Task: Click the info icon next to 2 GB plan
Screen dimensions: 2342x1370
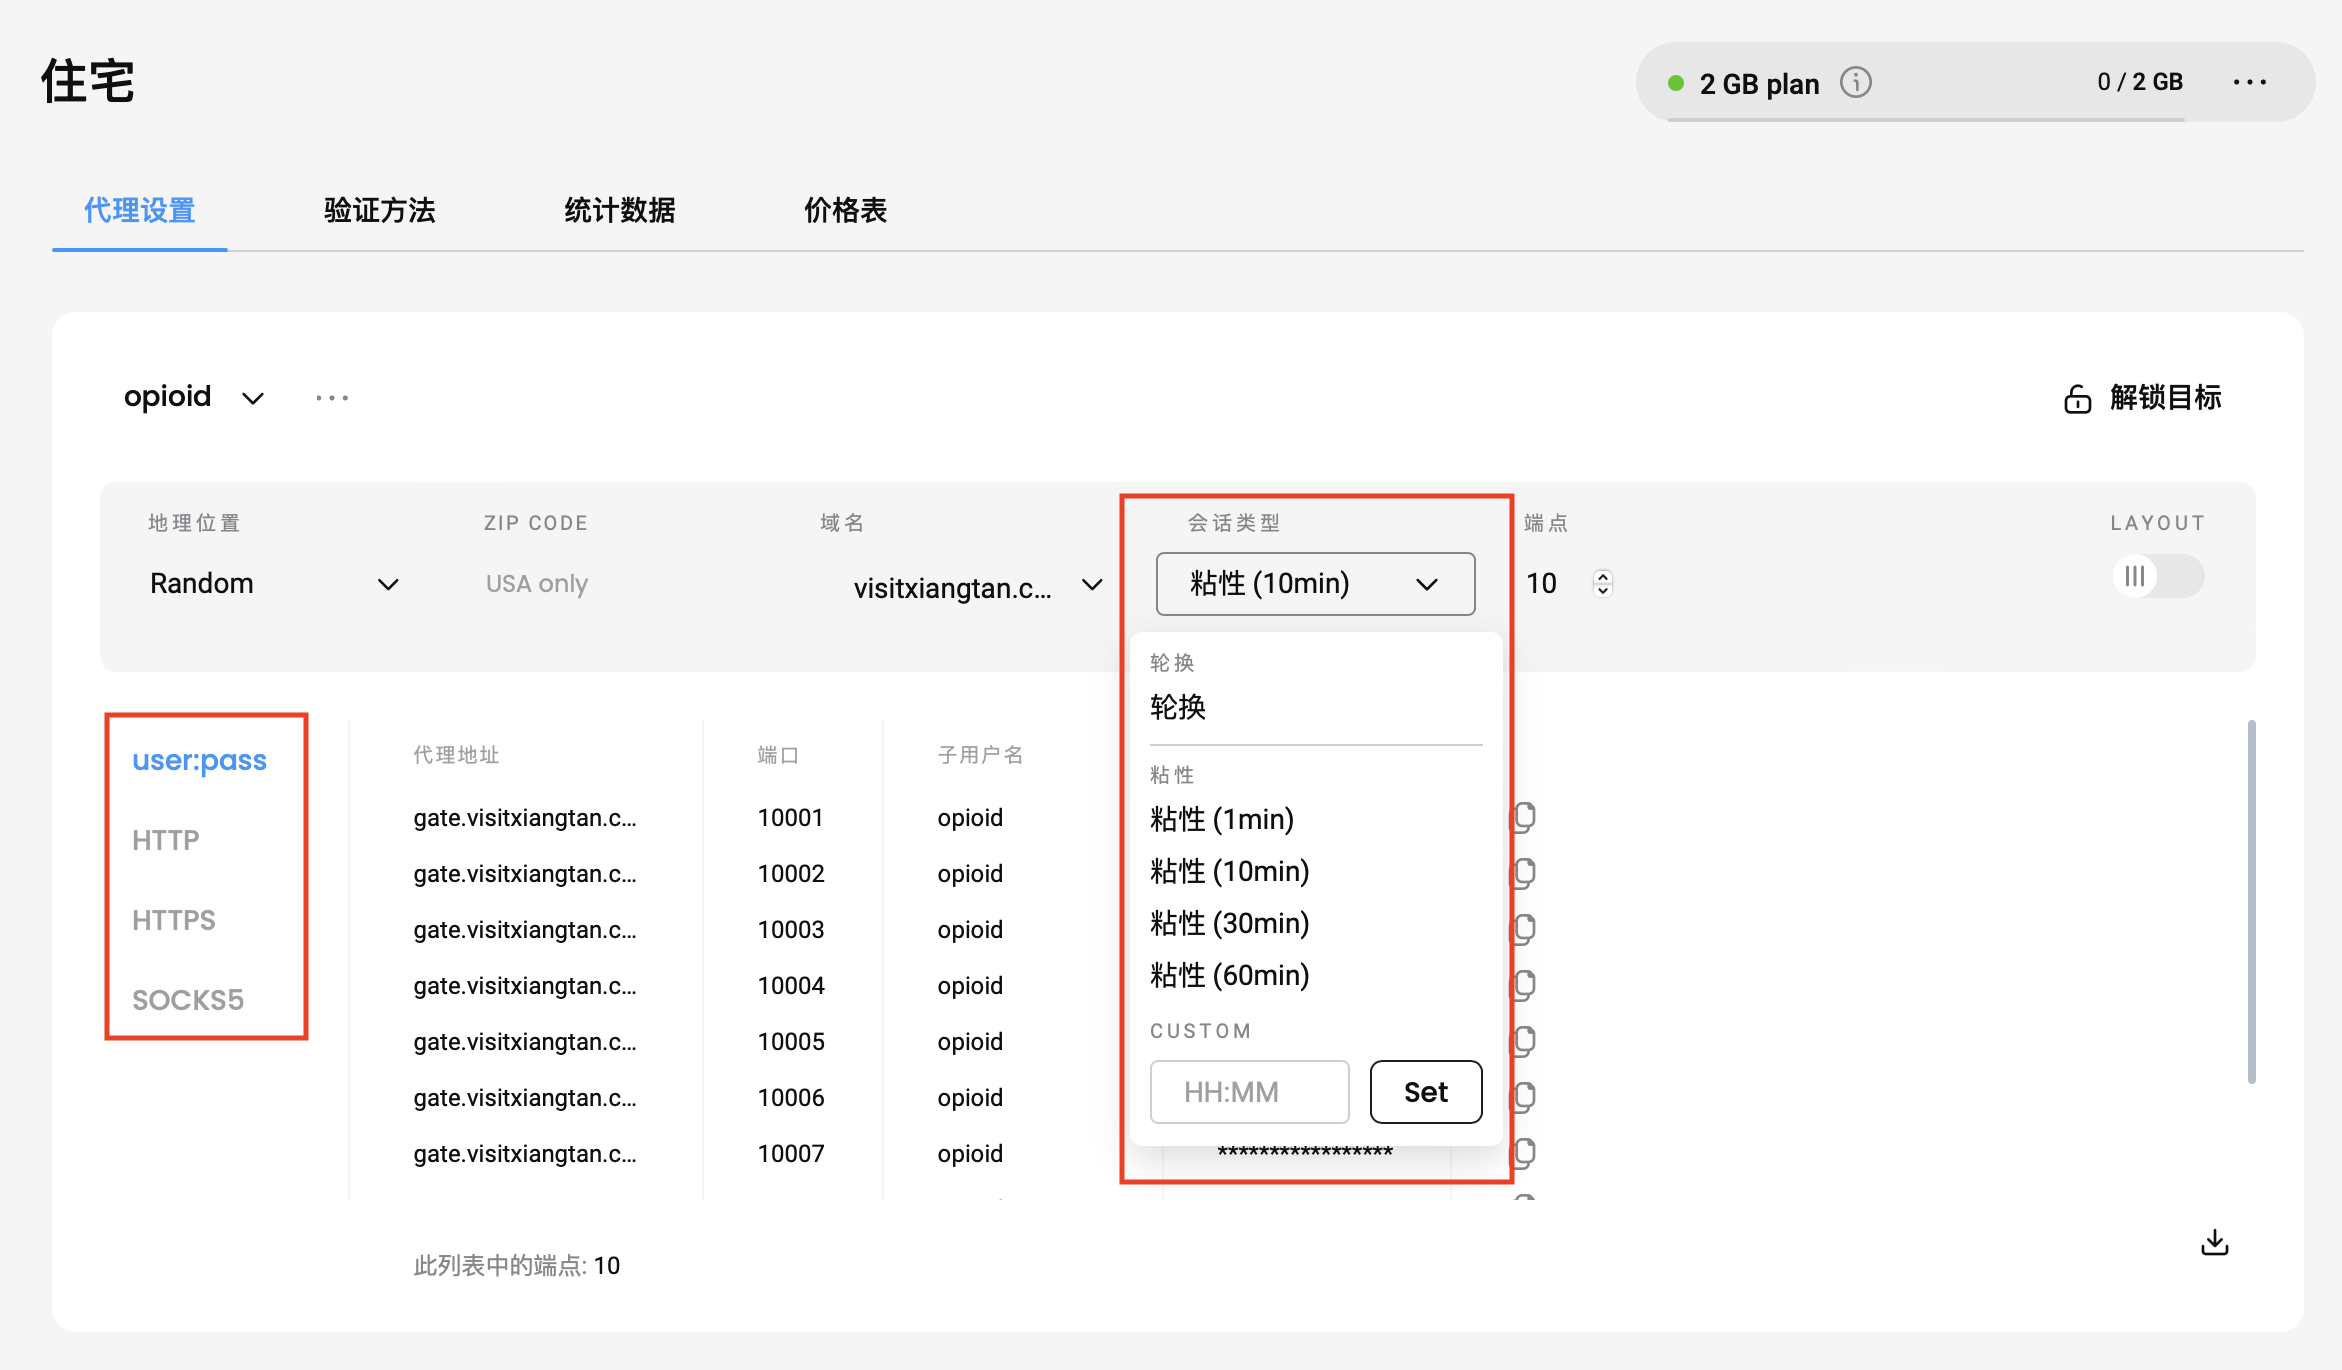Action: (x=1856, y=82)
